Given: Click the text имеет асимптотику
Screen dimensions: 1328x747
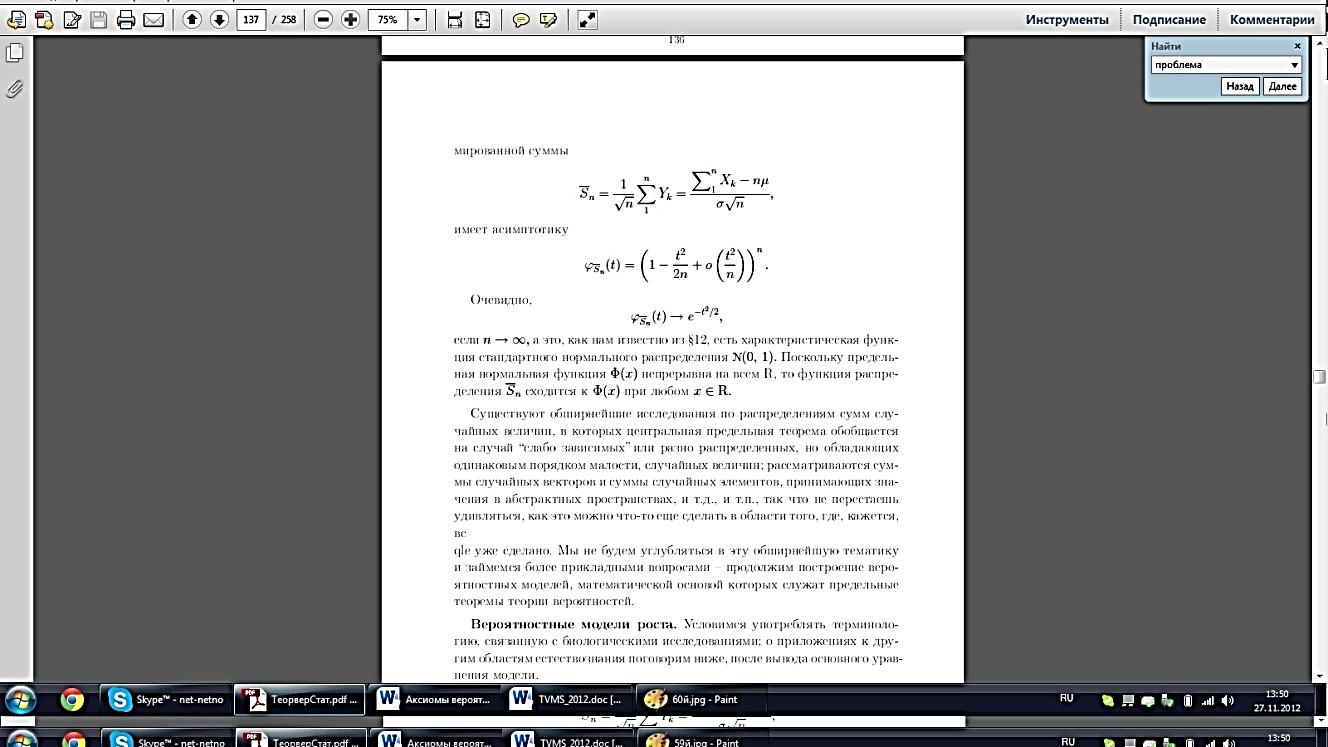Looking at the screenshot, I should click(511, 229).
